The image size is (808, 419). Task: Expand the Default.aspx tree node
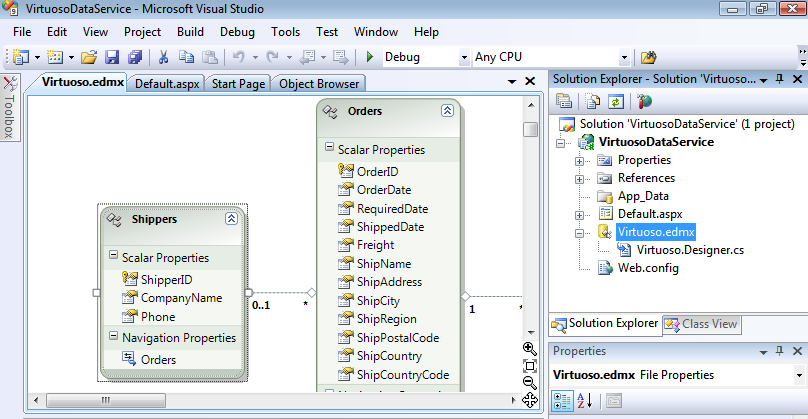tap(579, 215)
